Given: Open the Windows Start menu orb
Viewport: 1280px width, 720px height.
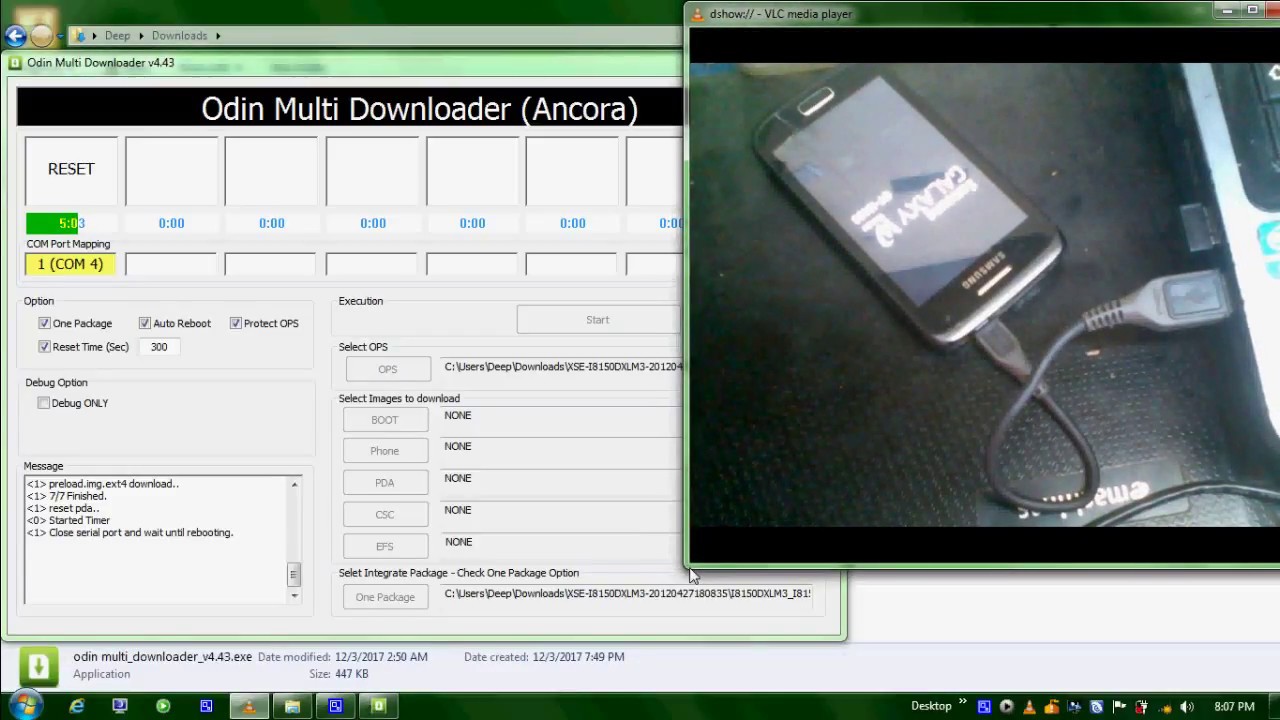Looking at the screenshot, I should tap(24, 706).
